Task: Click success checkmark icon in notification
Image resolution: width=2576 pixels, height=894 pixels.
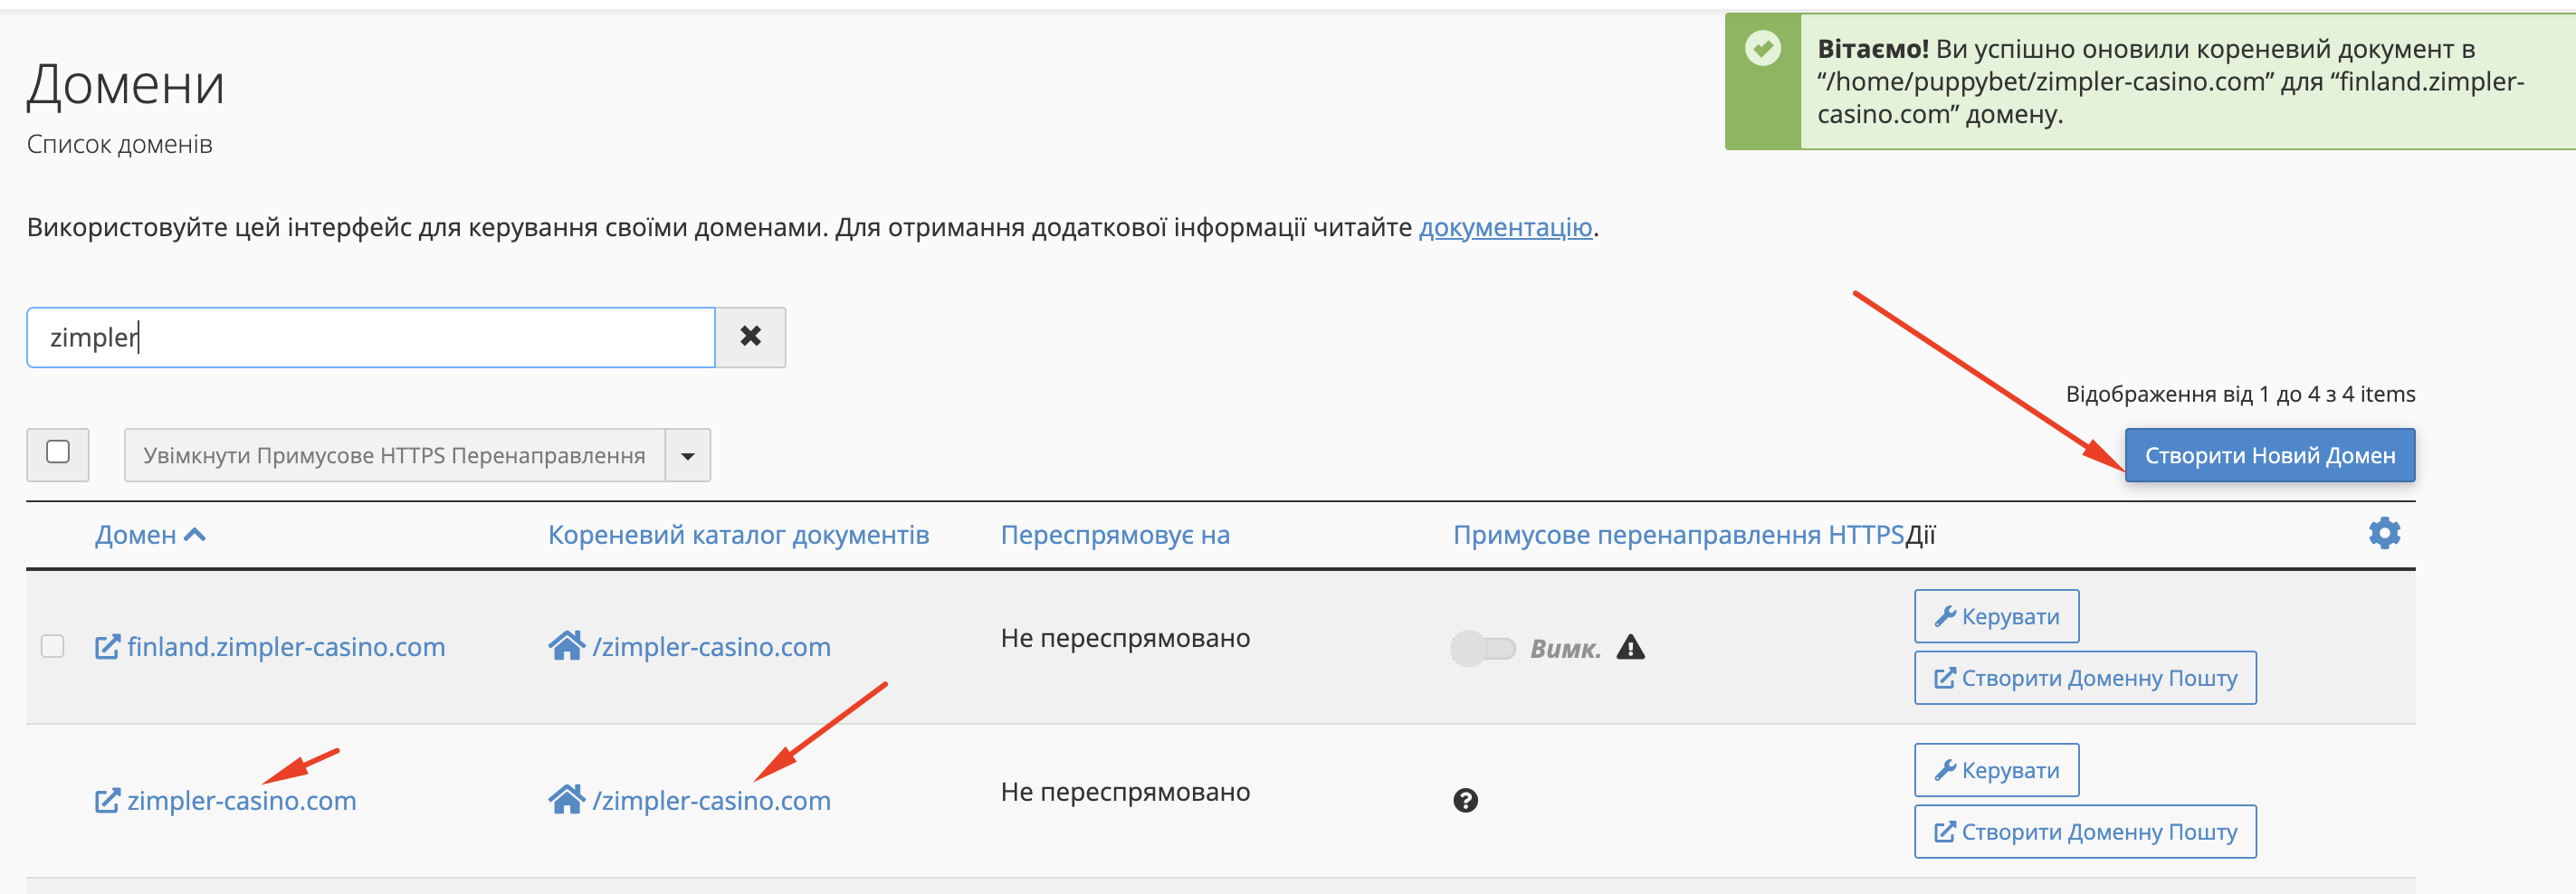Action: [x=1763, y=48]
